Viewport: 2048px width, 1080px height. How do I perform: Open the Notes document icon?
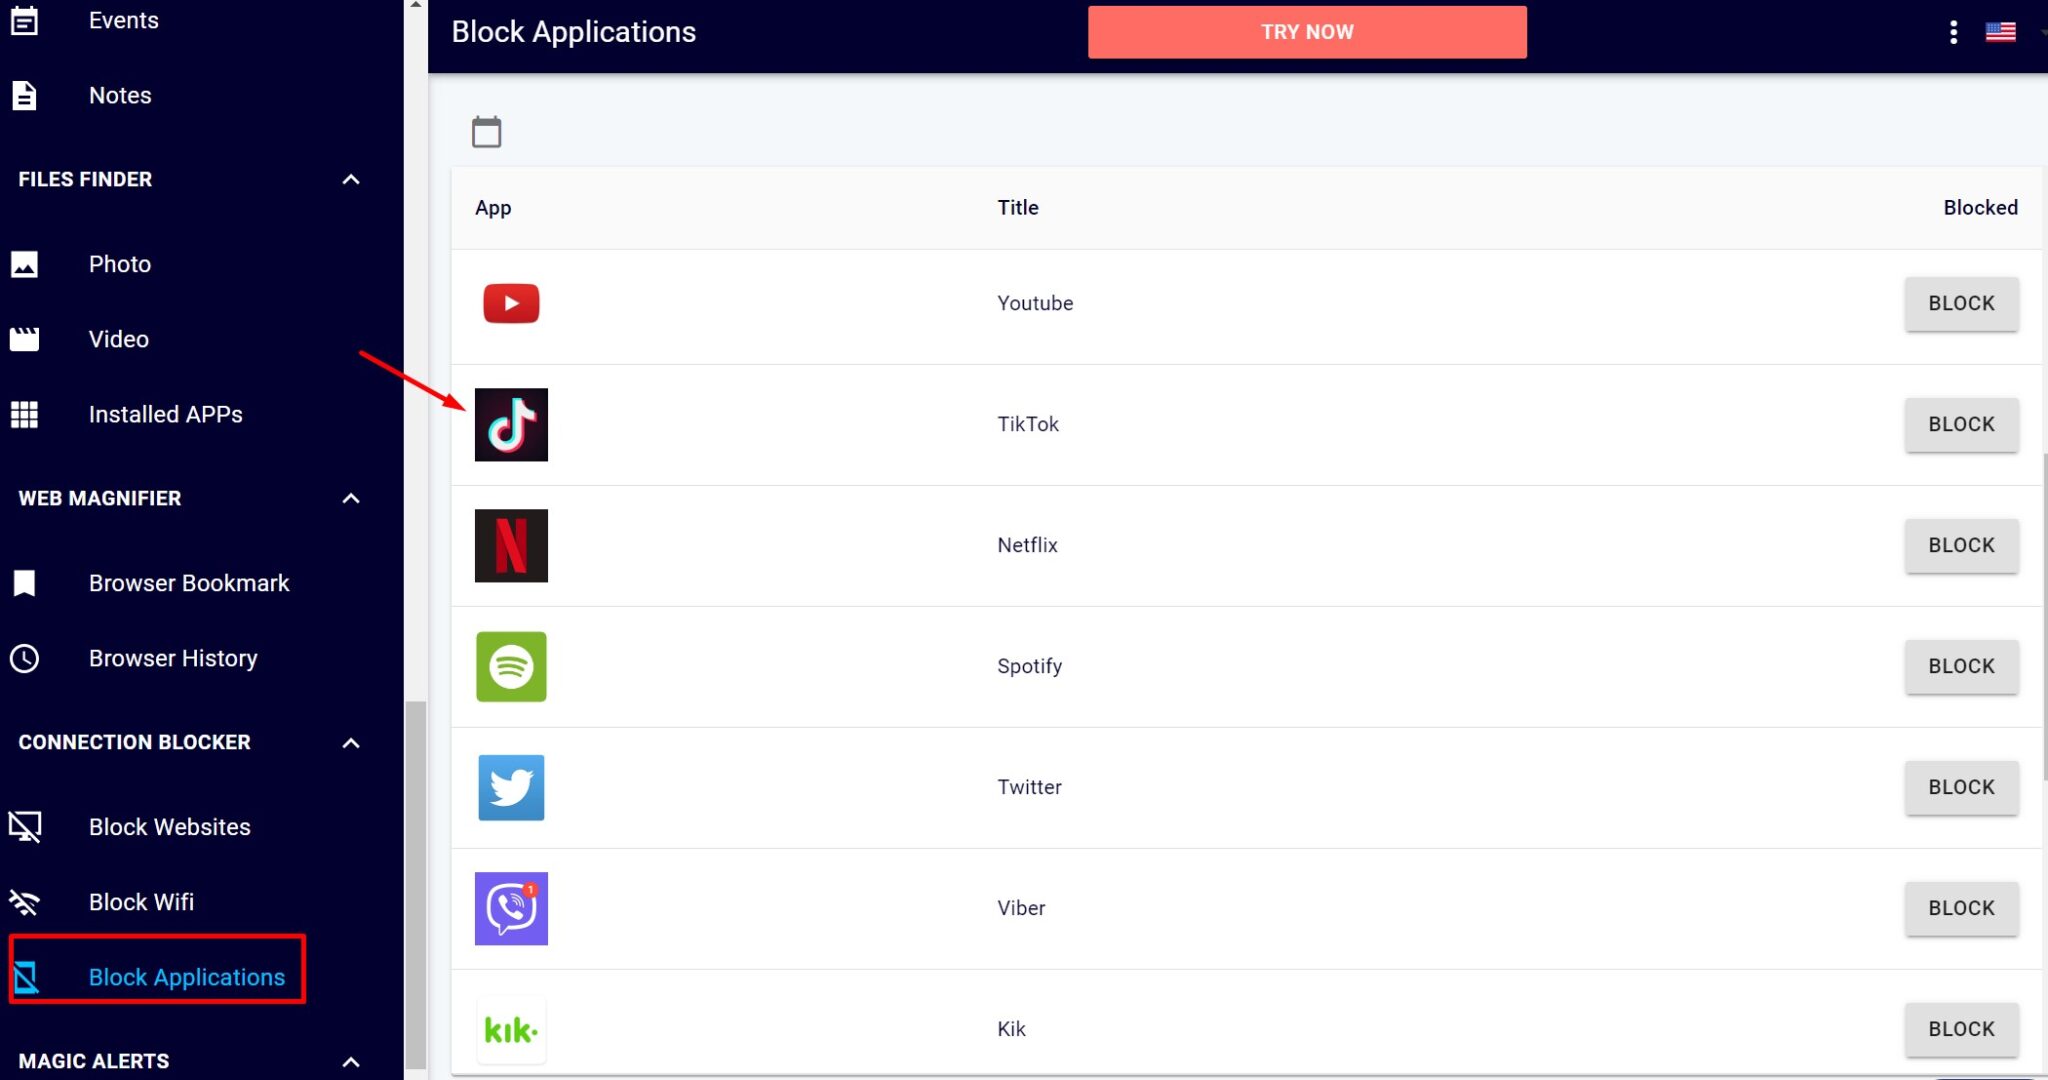[x=24, y=95]
